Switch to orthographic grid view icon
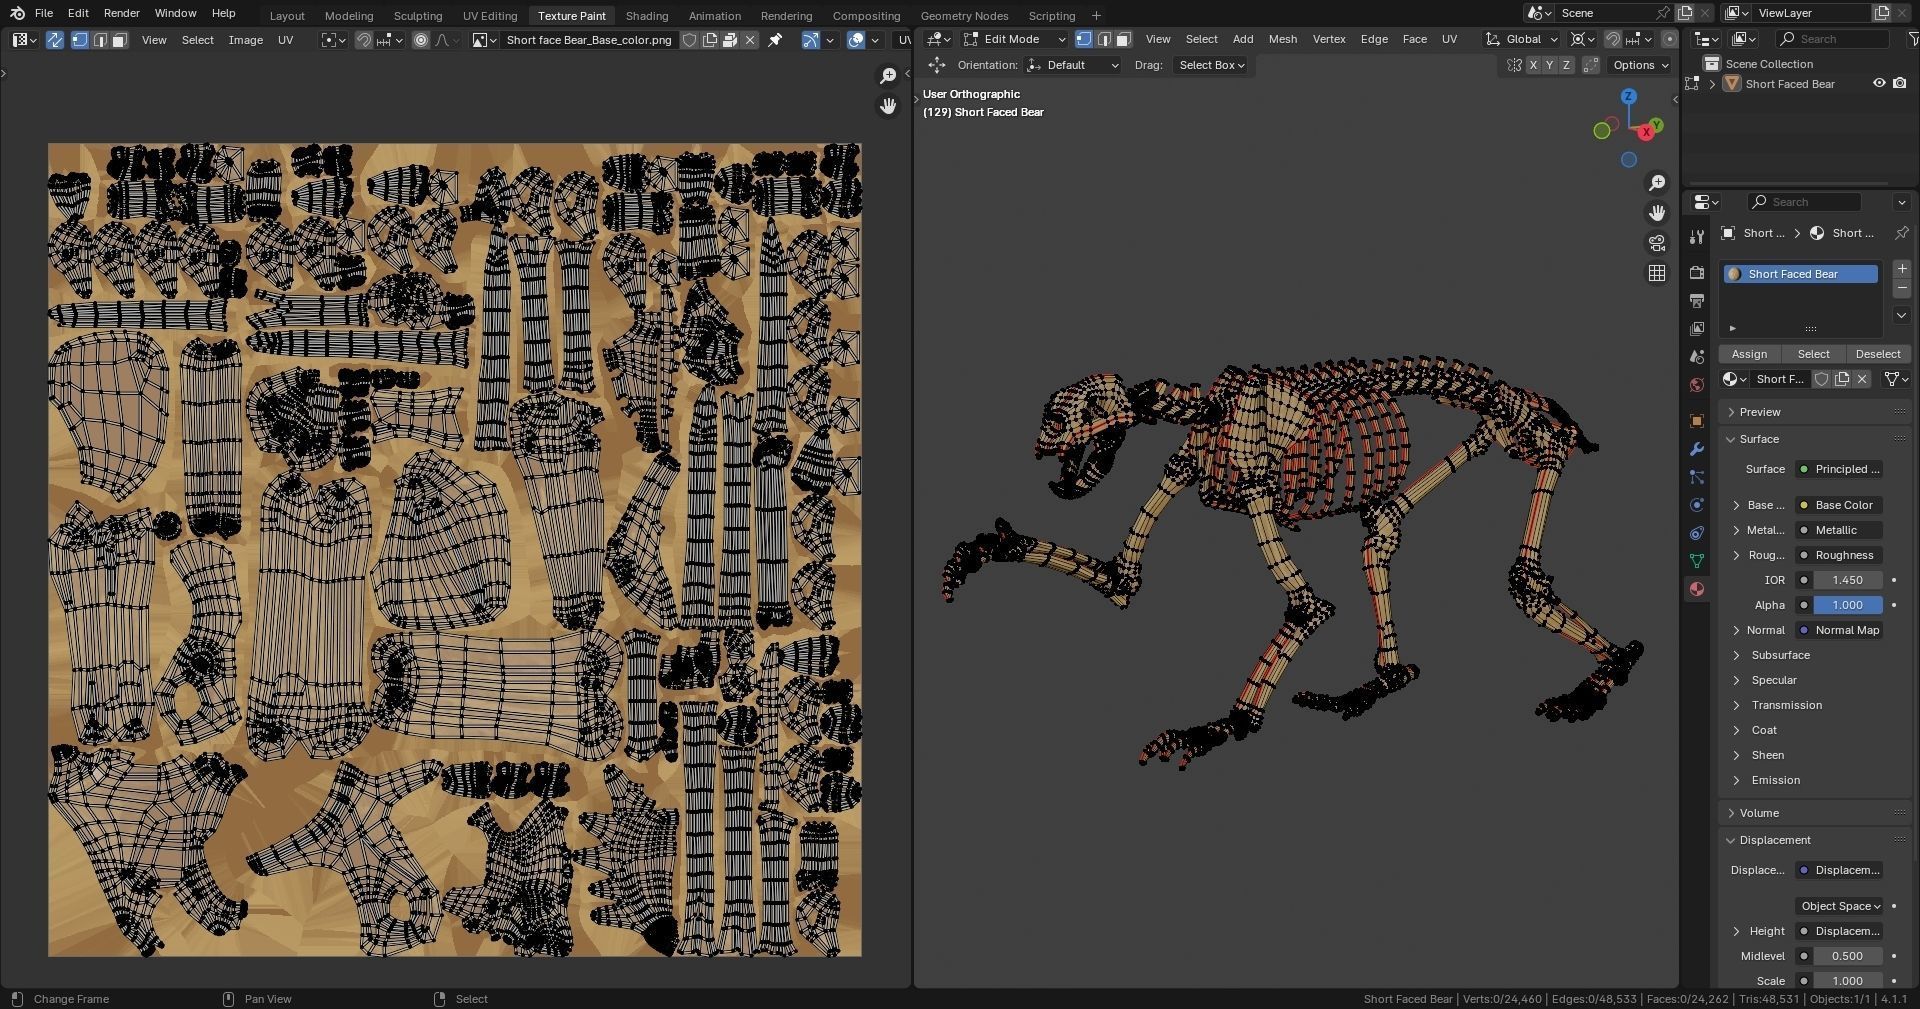Image resolution: width=1920 pixels, height=1009 pixels. (1657, 273)
